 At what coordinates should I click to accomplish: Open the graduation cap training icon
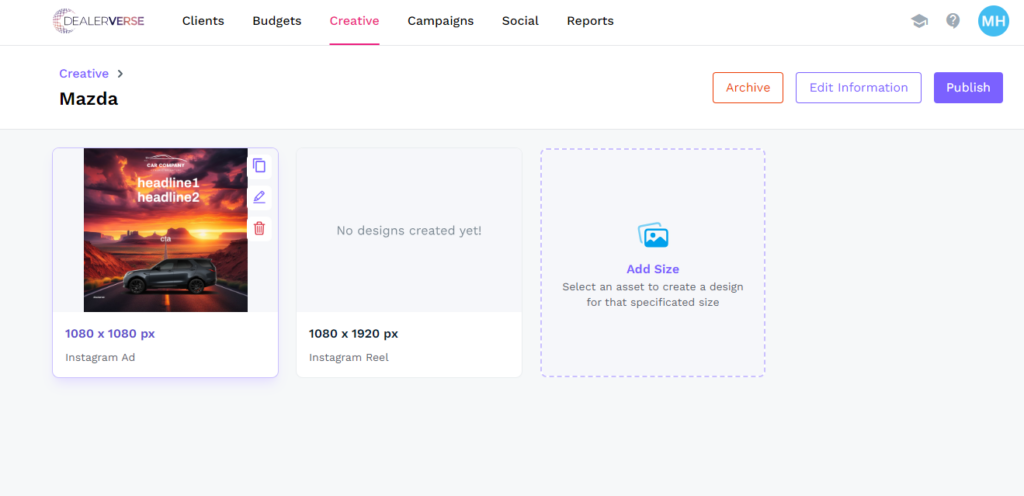[x=919, y=21]
